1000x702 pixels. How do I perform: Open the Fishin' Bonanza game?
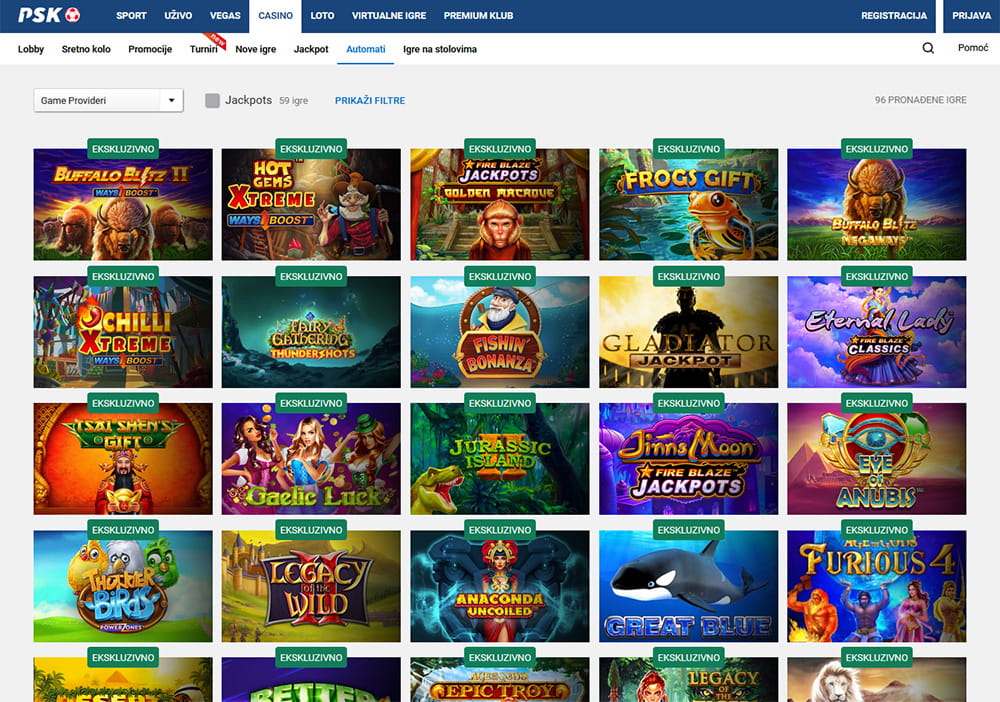500,332
